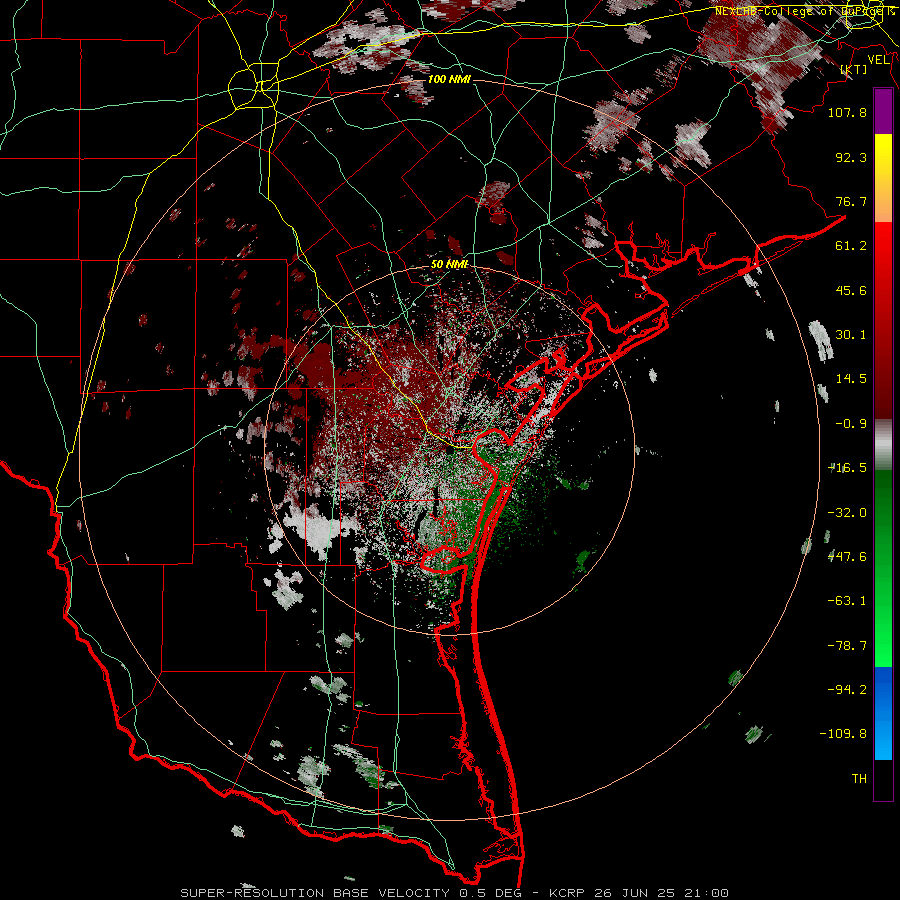900x900 pixels.
Task: Click the VEL legend heading
Action: (x=878, y=60)
